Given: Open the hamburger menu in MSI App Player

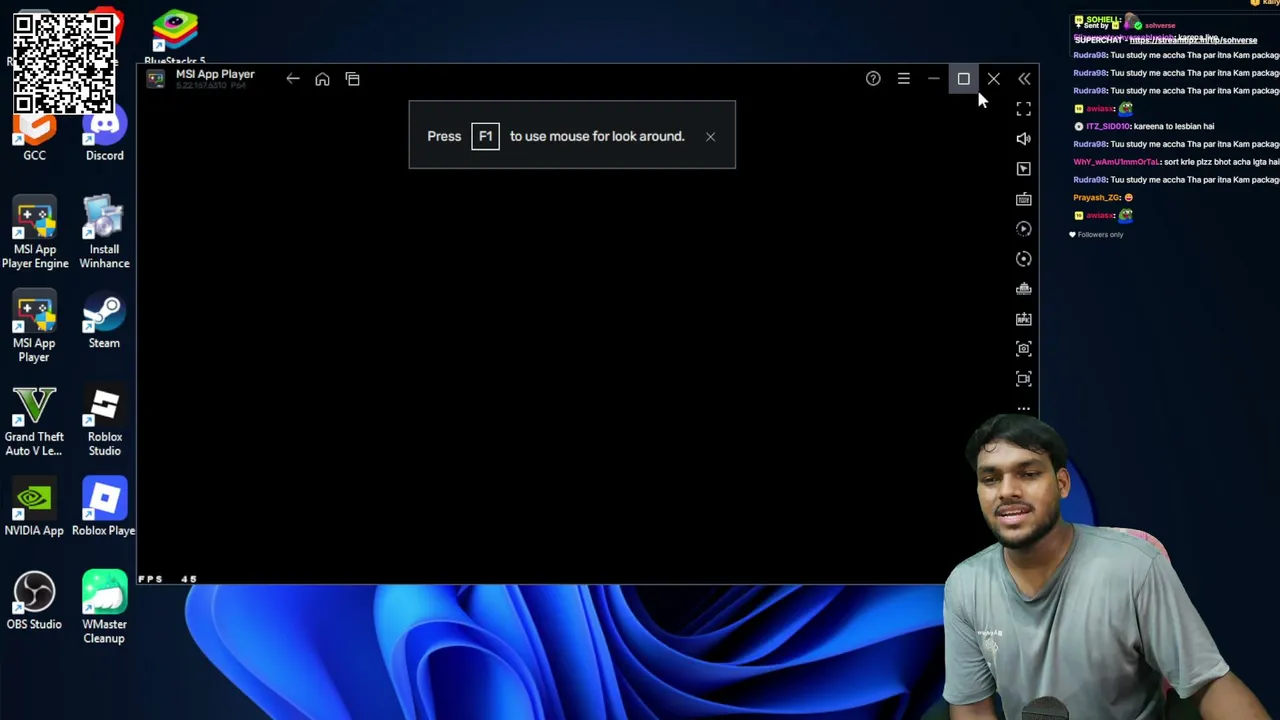Looking at the screenshot, I should click(x=903, y=78).
